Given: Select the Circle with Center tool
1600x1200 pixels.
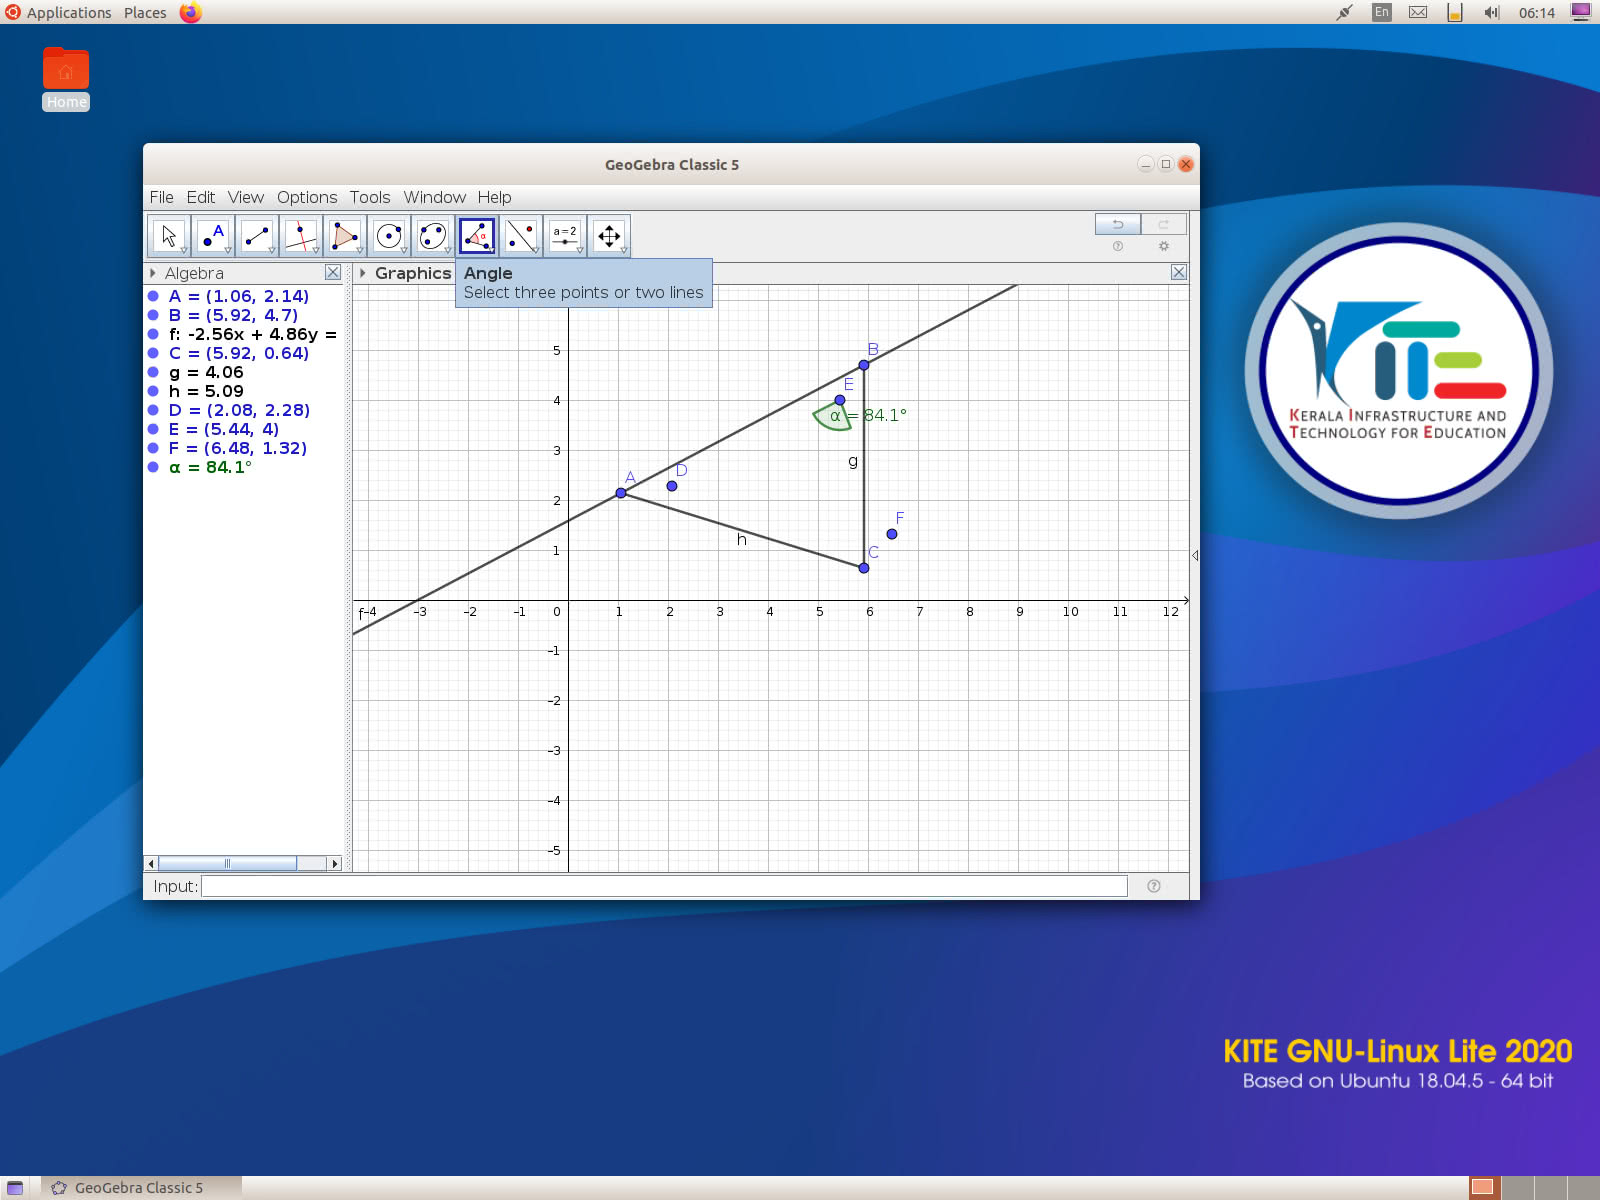Looking at the screenshot, I should click(x=389, y=235).
